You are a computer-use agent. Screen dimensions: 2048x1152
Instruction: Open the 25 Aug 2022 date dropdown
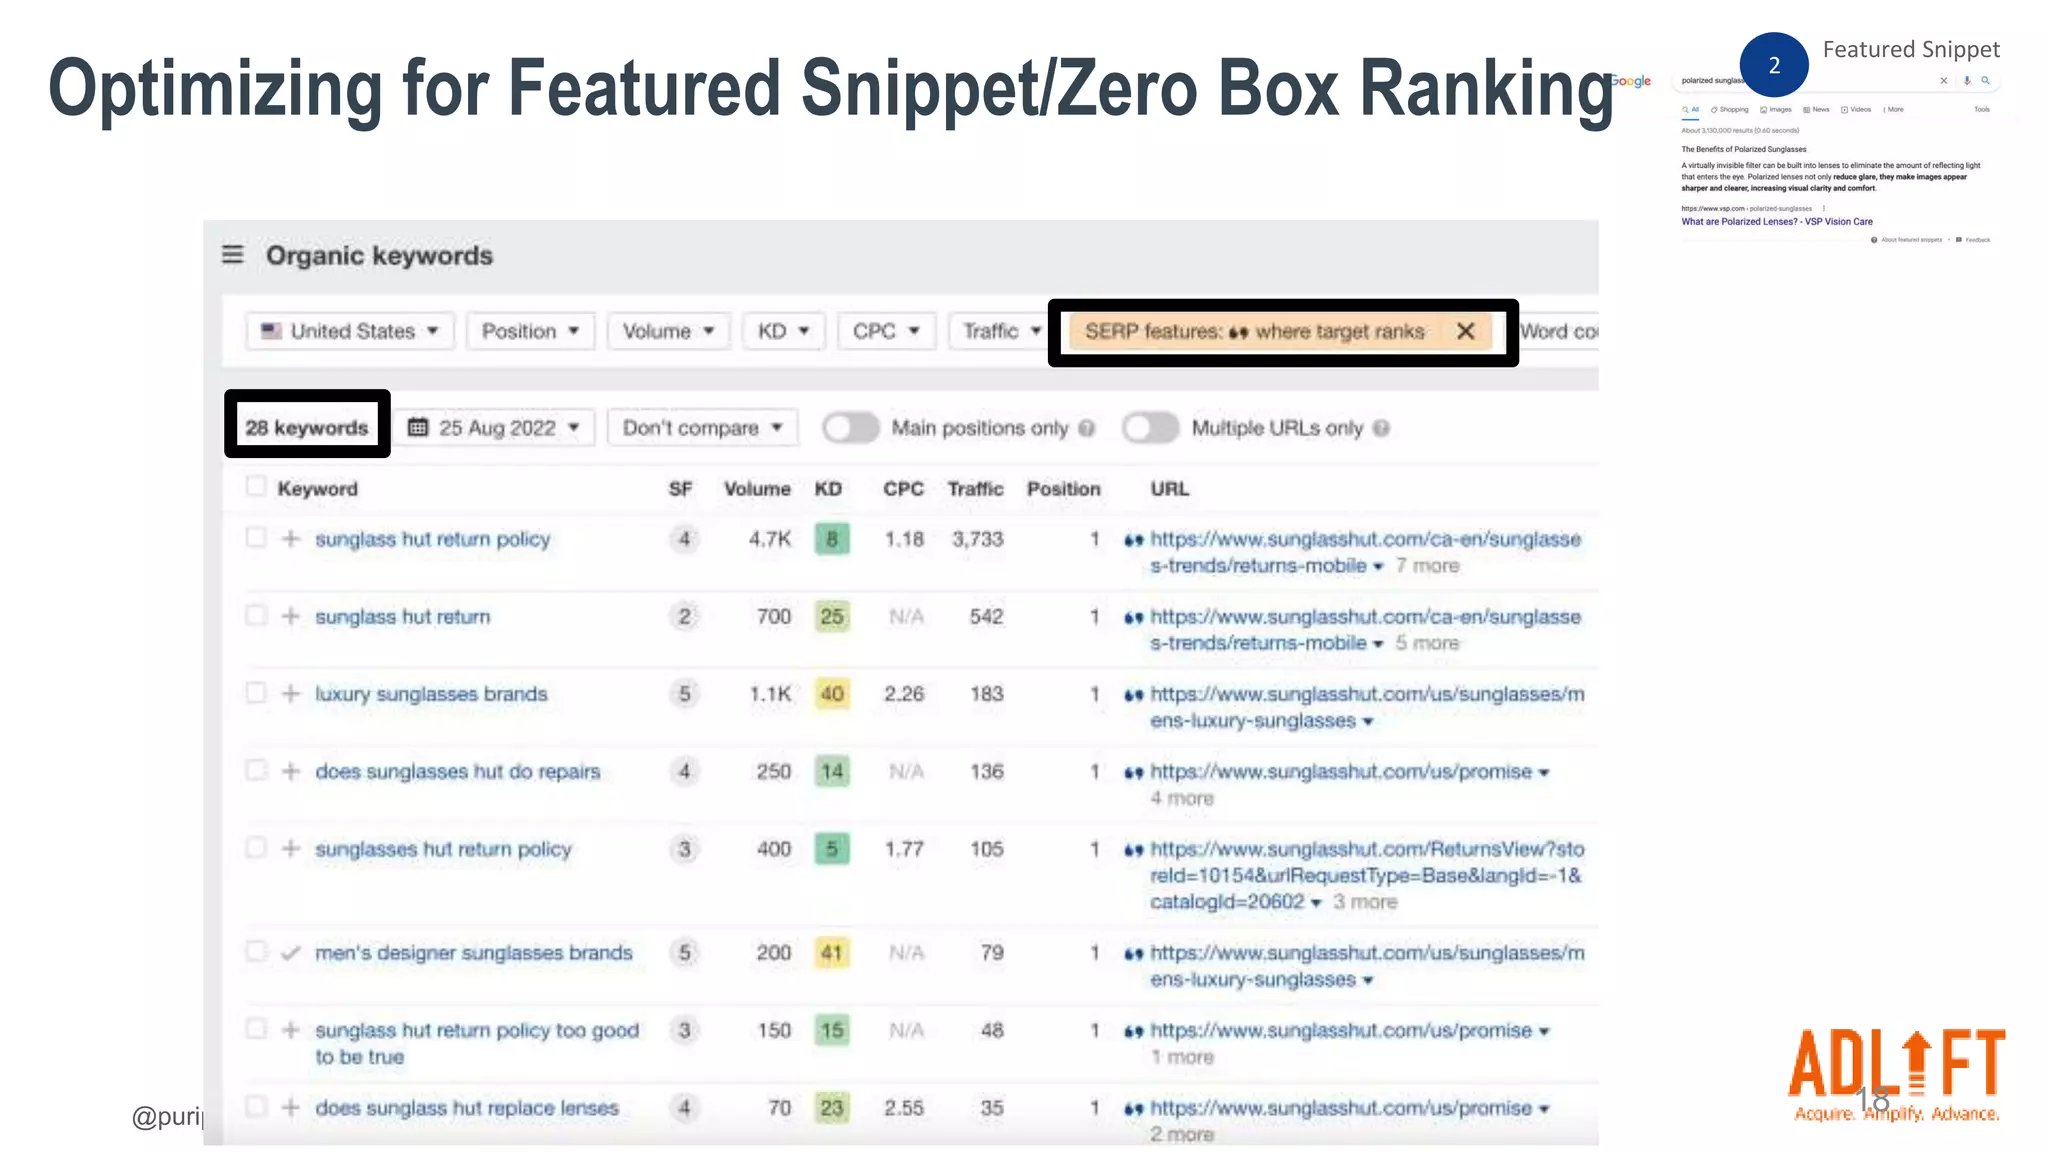tap(494, 428)
